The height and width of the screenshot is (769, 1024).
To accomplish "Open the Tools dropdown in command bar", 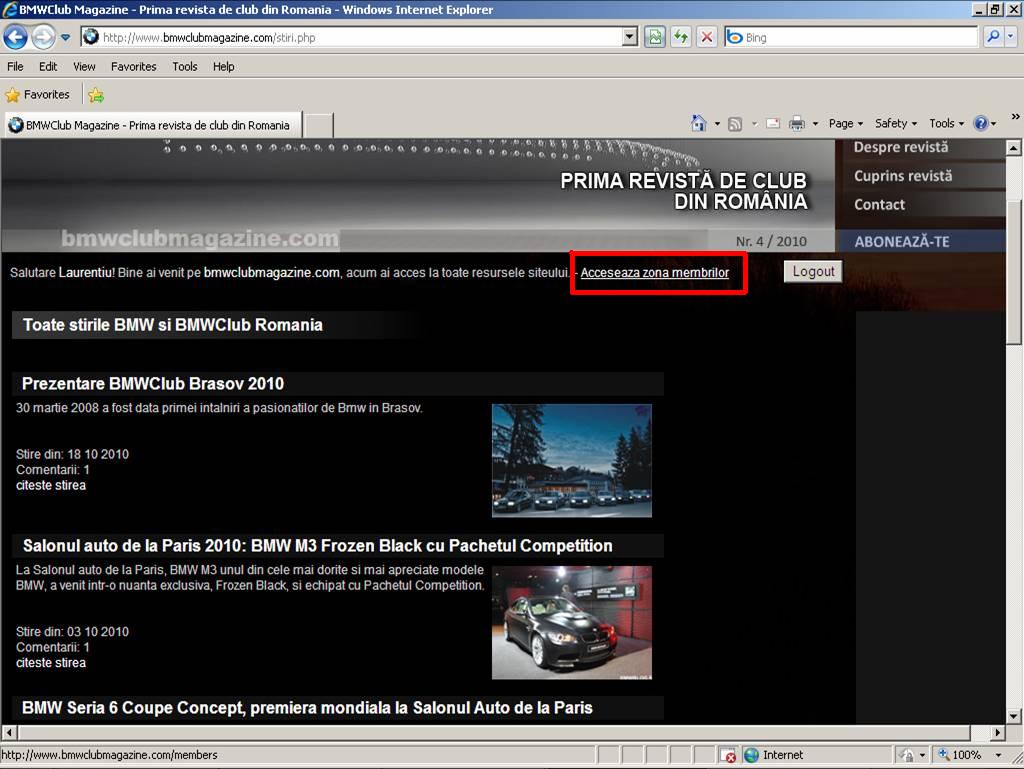I will (946, 123).
